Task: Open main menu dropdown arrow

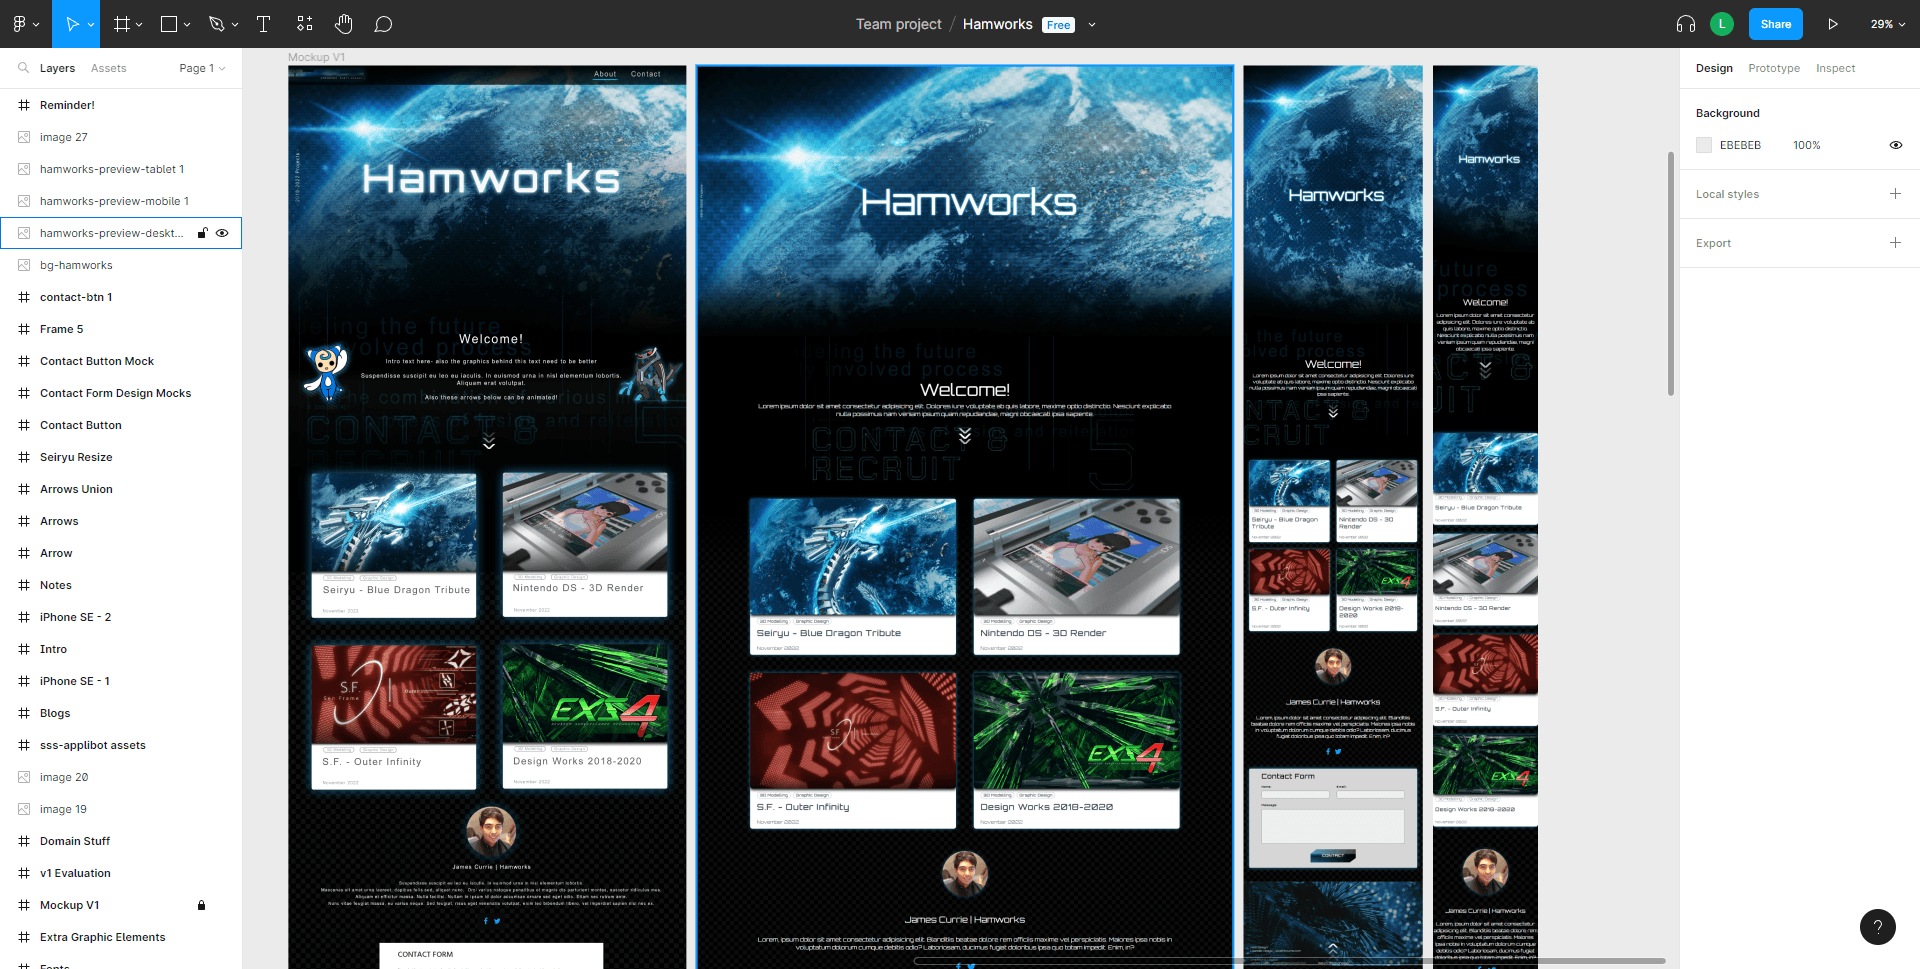Action: click(37, 25)
